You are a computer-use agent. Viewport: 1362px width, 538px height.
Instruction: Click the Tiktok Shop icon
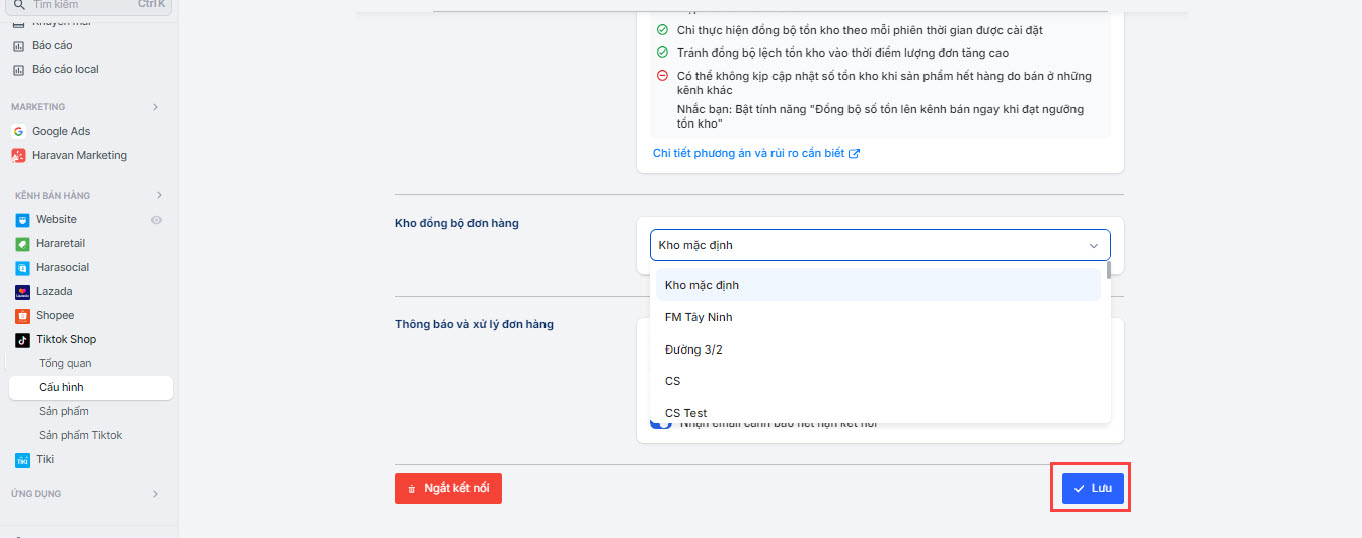(22, 339)
